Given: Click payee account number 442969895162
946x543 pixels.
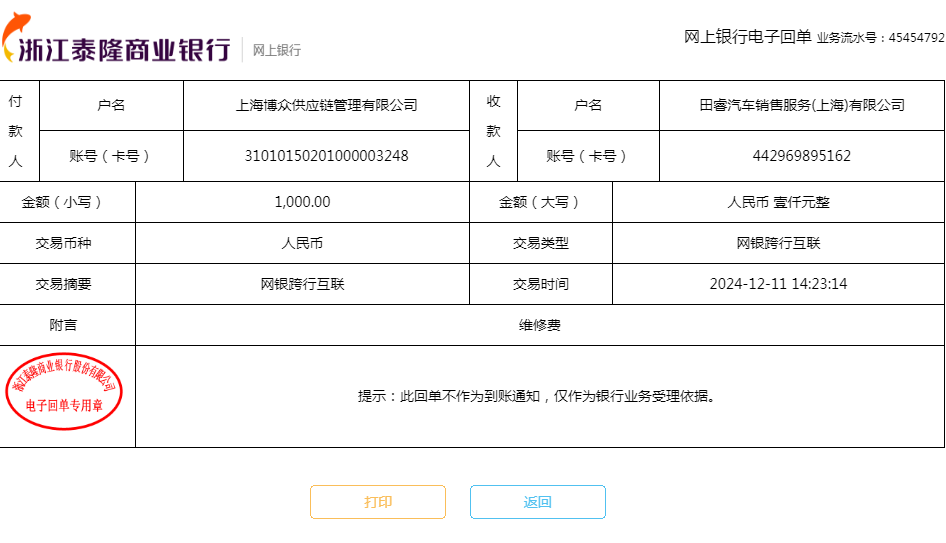Looking at the screenshot, I should click(802, 156).
